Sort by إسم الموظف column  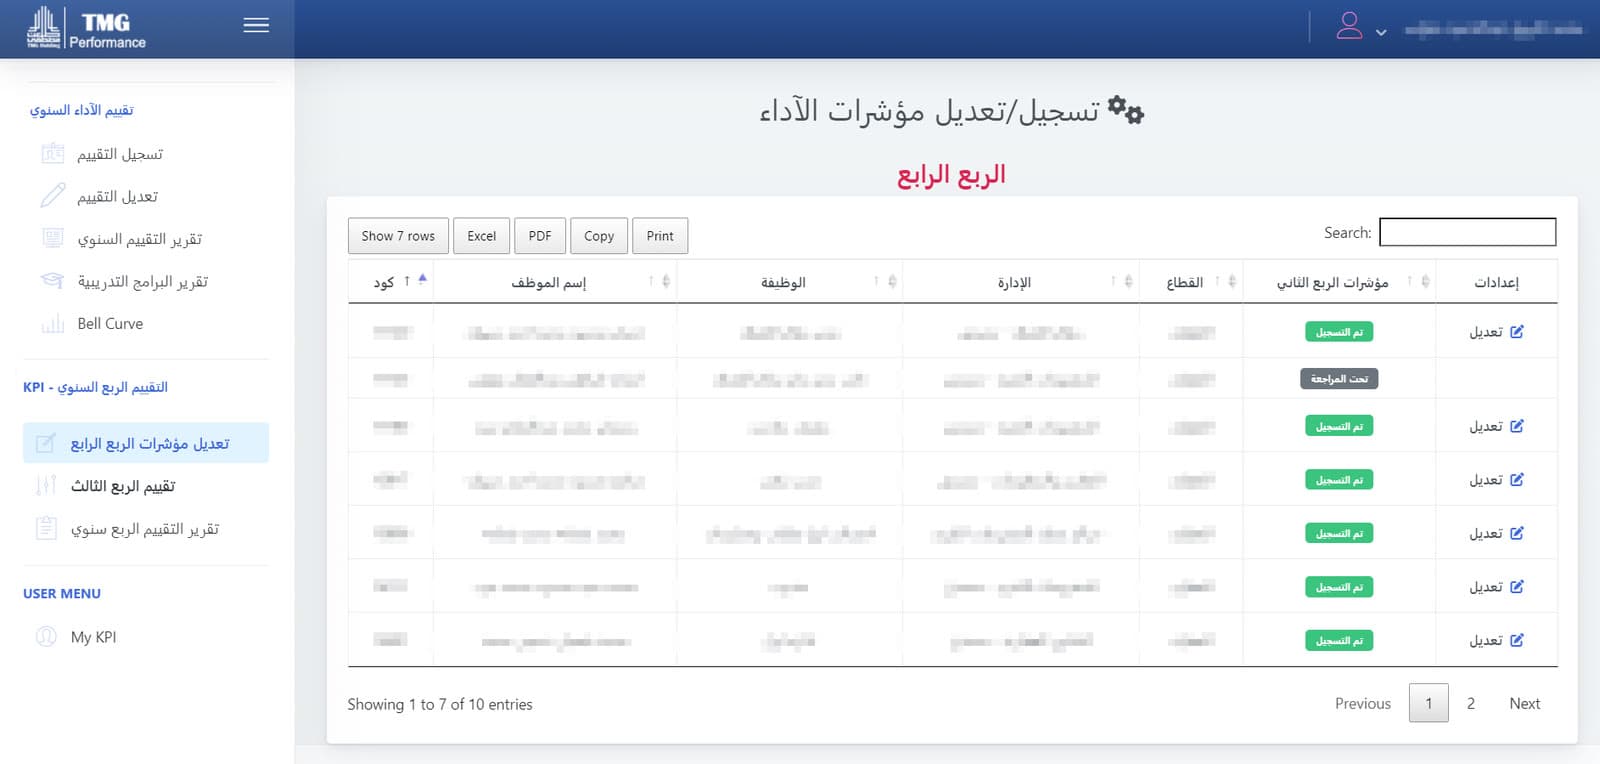pyautogui.click(x=555, y=282)
